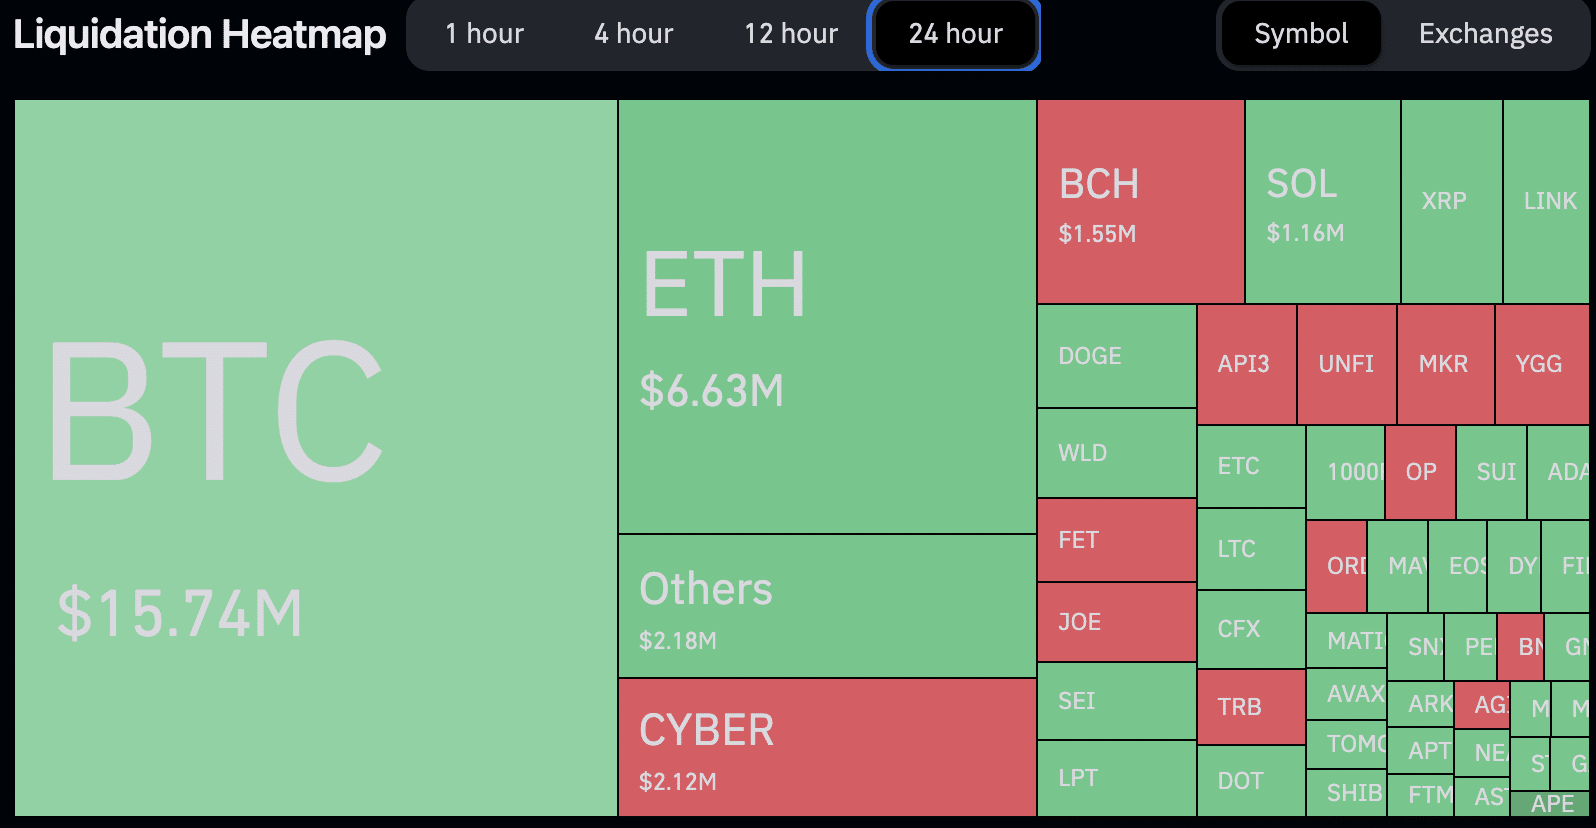Click the red BCH $1.55M tile

click(x=1141, y=202)
